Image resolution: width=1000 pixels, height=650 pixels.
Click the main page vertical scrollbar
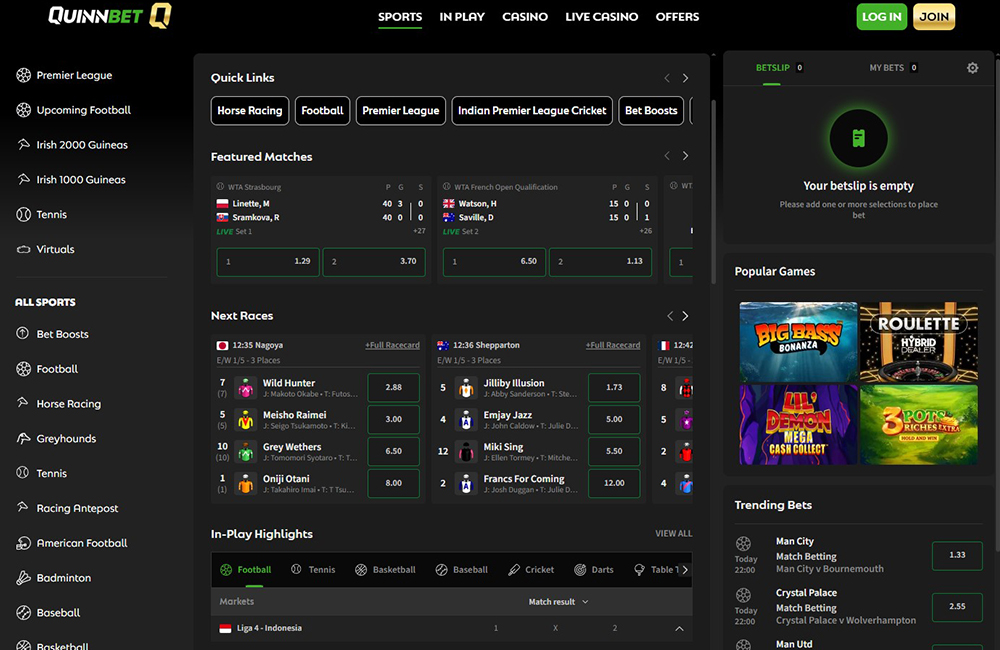[714, 191]
